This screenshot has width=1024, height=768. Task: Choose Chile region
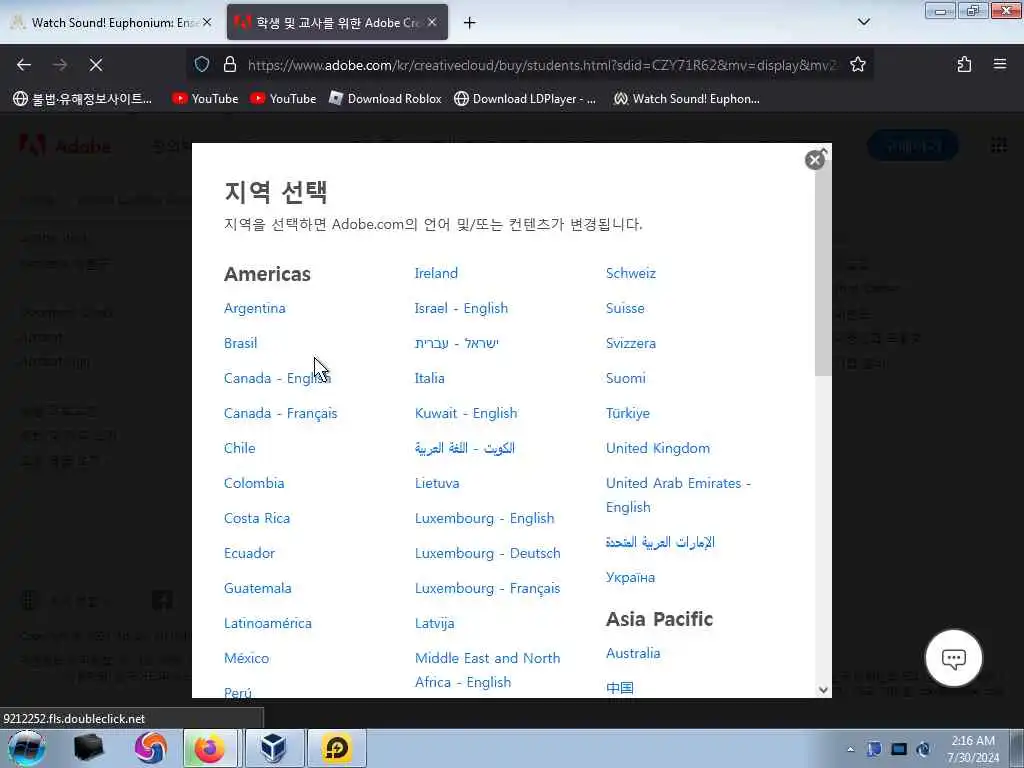pos(240,449)
